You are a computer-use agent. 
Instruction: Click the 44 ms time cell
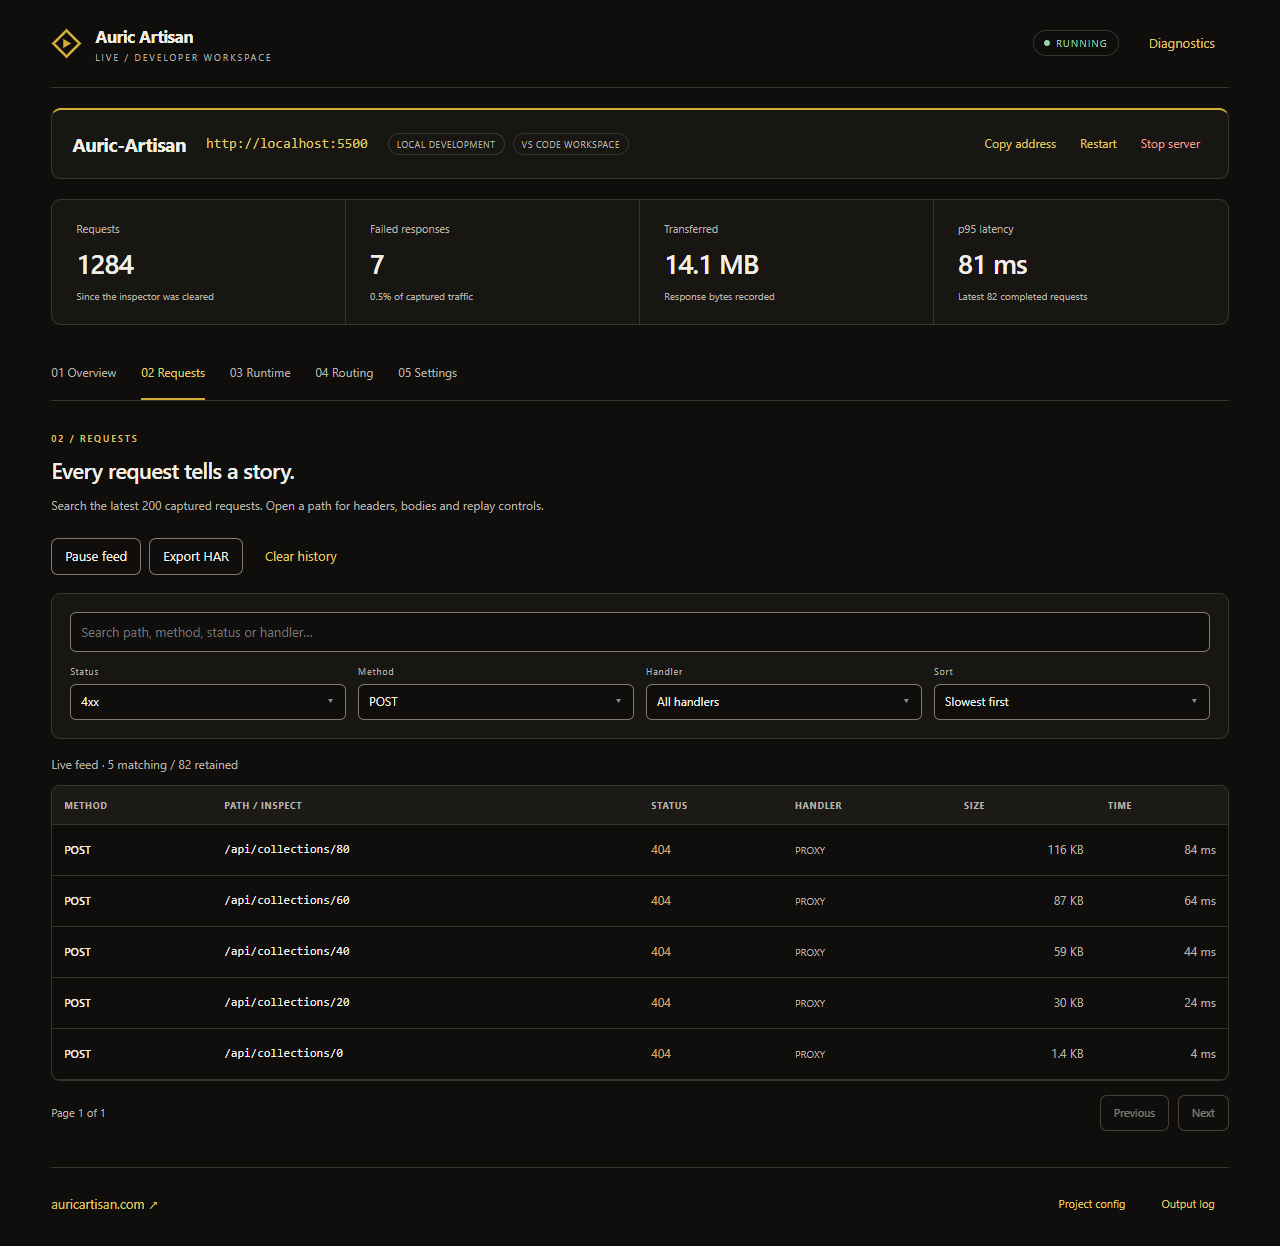tap(1200, 952)
